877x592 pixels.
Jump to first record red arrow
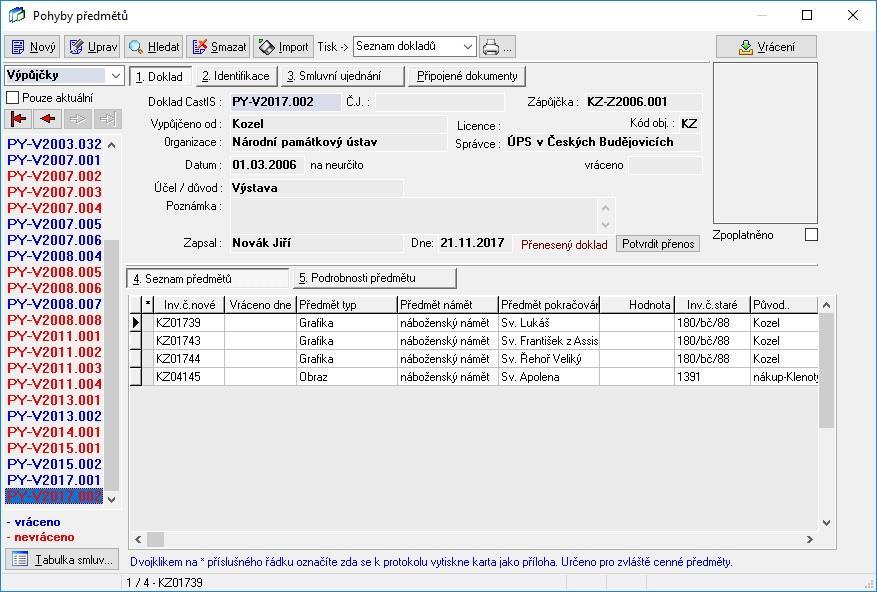coord(18,119)
